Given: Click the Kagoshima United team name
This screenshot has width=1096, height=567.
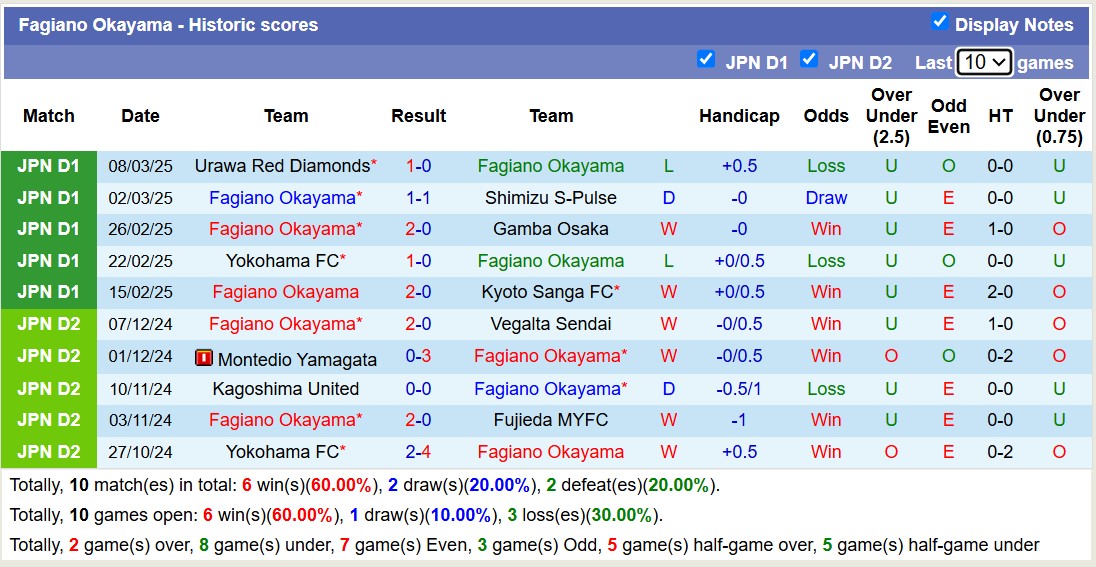Looking at the screenshot, I should [285, 389].
